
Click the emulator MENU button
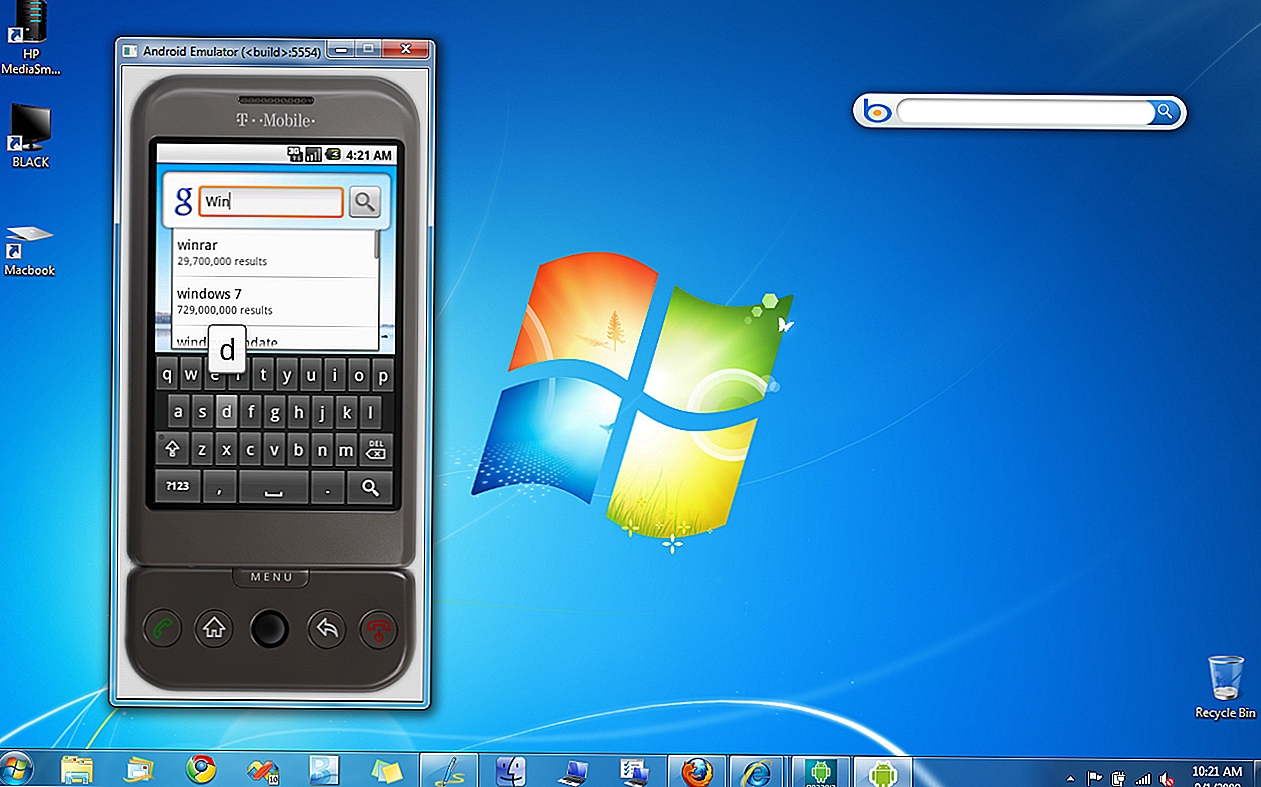[x=272, y=577]
